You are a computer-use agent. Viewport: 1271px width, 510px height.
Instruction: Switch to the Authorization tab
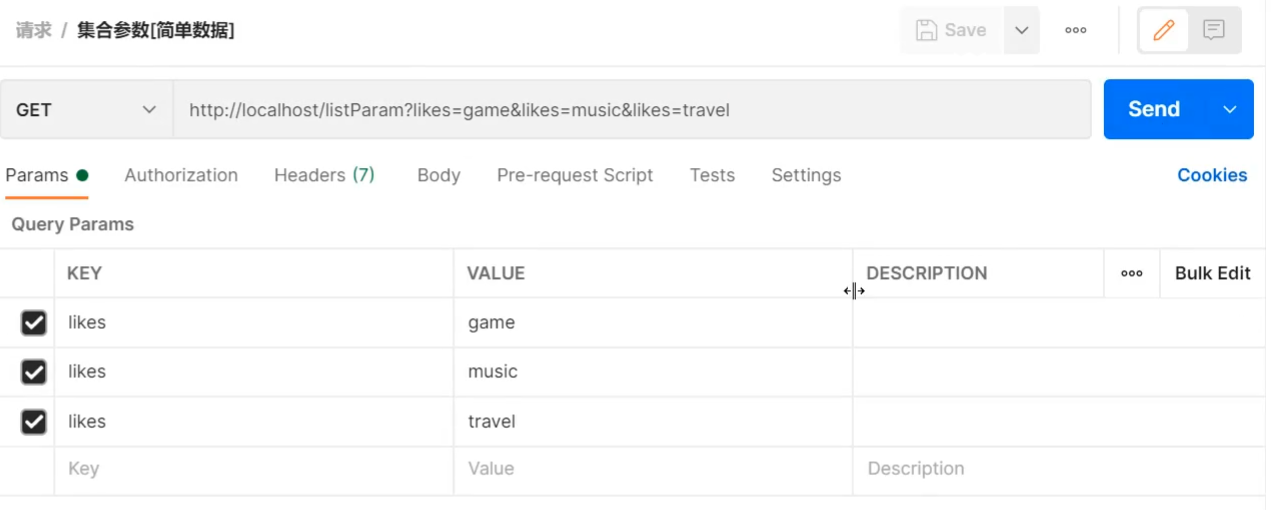[181, 175]
